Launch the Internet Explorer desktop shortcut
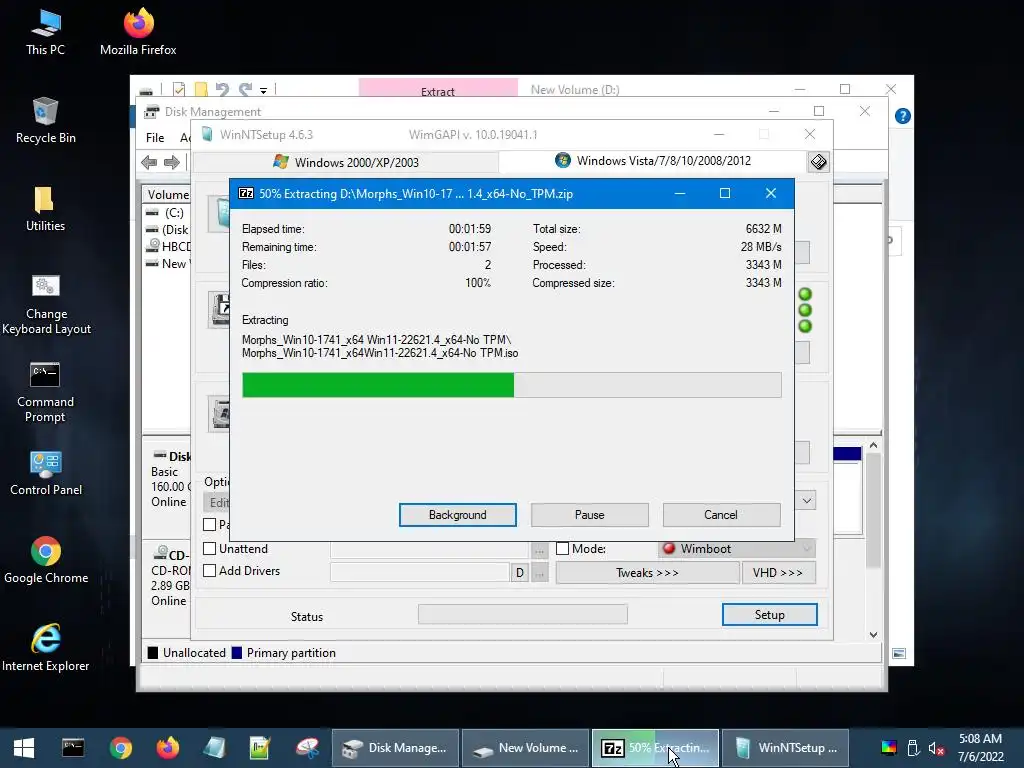Viewport: 1024px width, 768px height. (45, 648)
